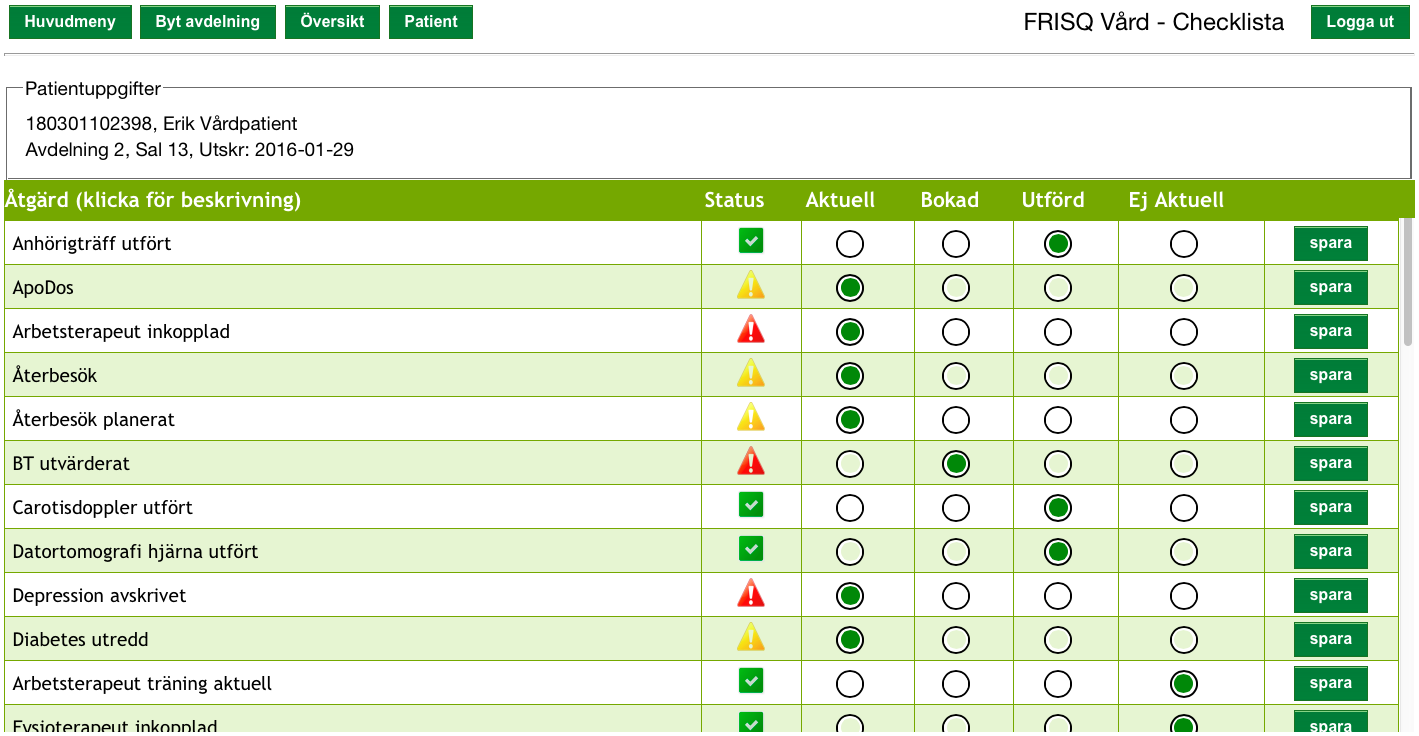Set BT utvärderat to Utförd
The height and width of the screenshot is (736, 1419).
(x=1058, y=464)
